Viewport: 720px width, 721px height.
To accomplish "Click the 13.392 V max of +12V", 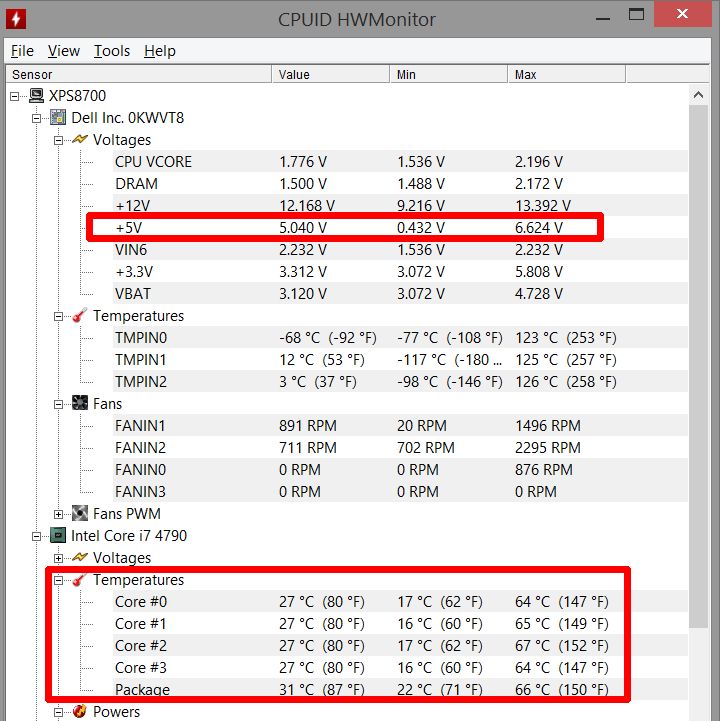I will (x=543, y=206).
